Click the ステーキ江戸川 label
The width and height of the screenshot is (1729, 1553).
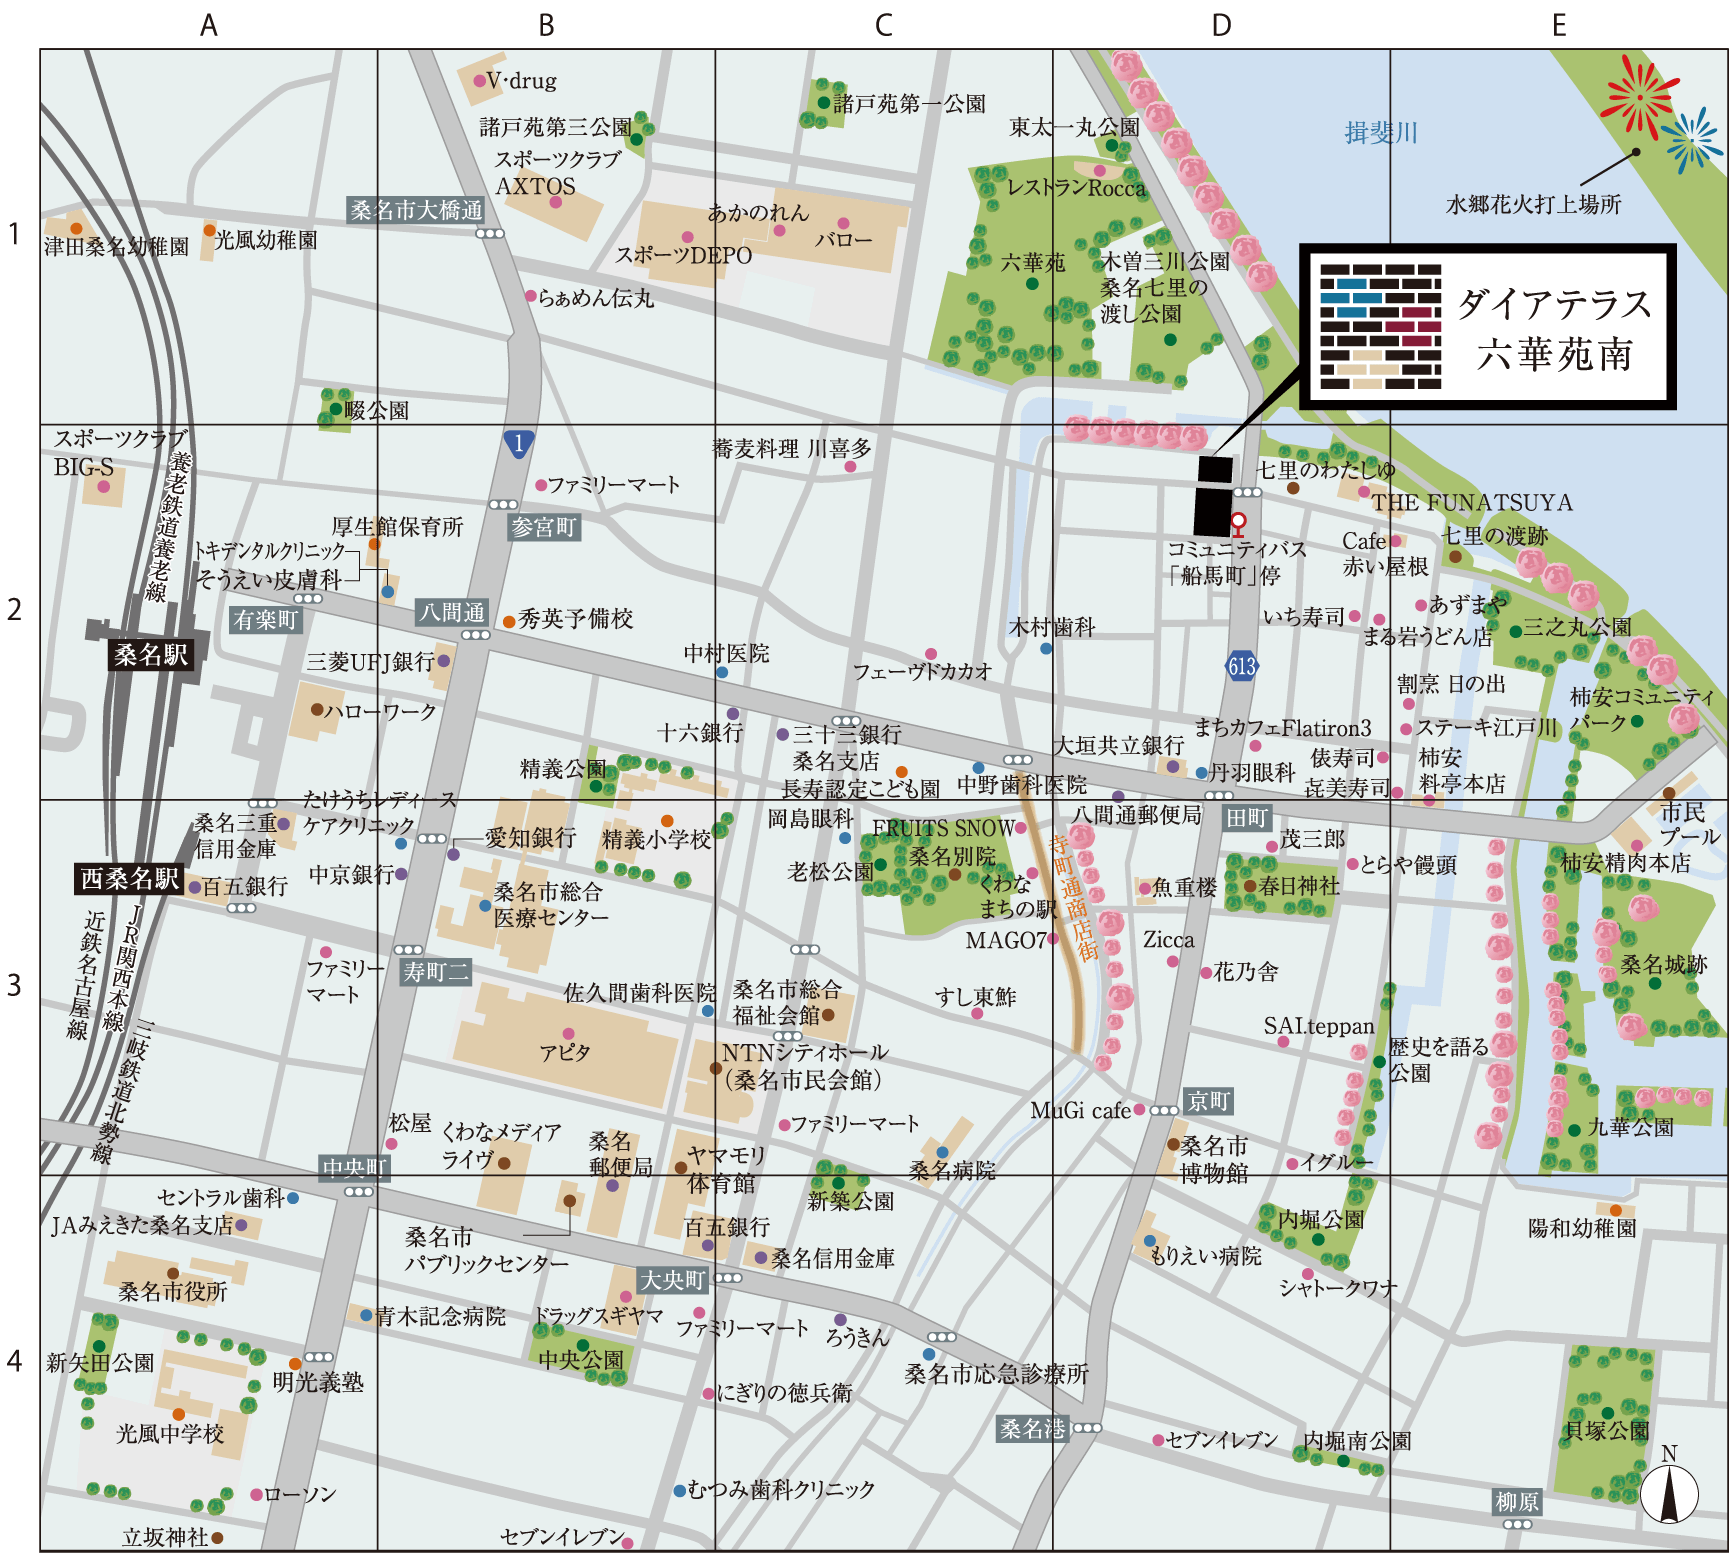(1487, 727)
